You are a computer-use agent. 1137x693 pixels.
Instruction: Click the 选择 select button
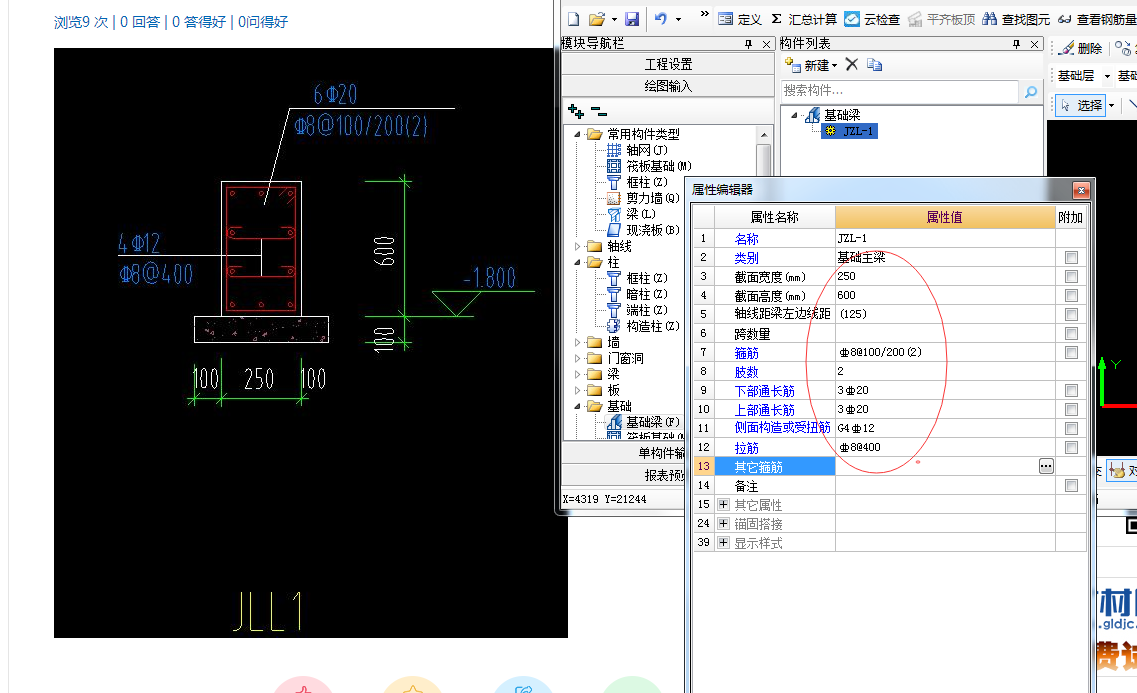point(1080,105)
